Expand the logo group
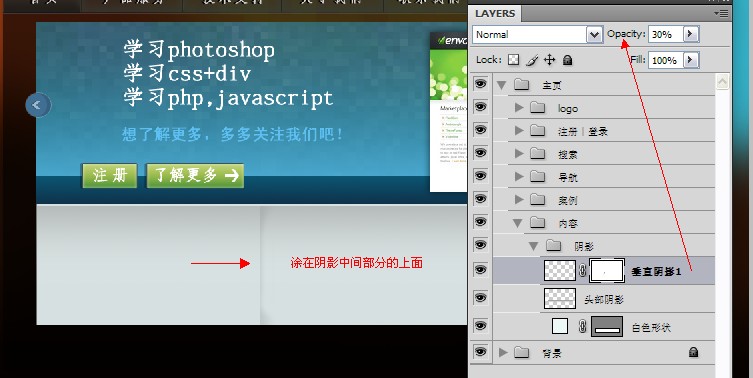Screen dimensions: 753x378 pyautogui.click(x=519, y=108)
